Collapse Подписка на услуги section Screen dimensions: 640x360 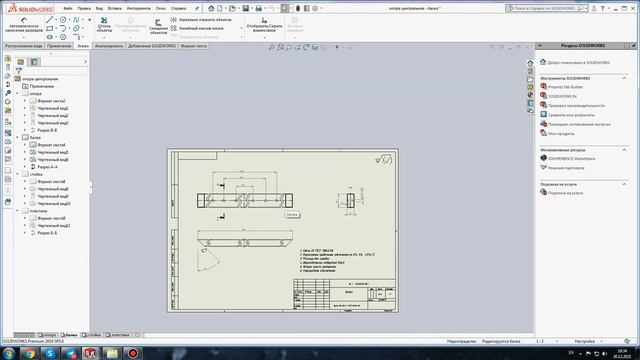624,184
